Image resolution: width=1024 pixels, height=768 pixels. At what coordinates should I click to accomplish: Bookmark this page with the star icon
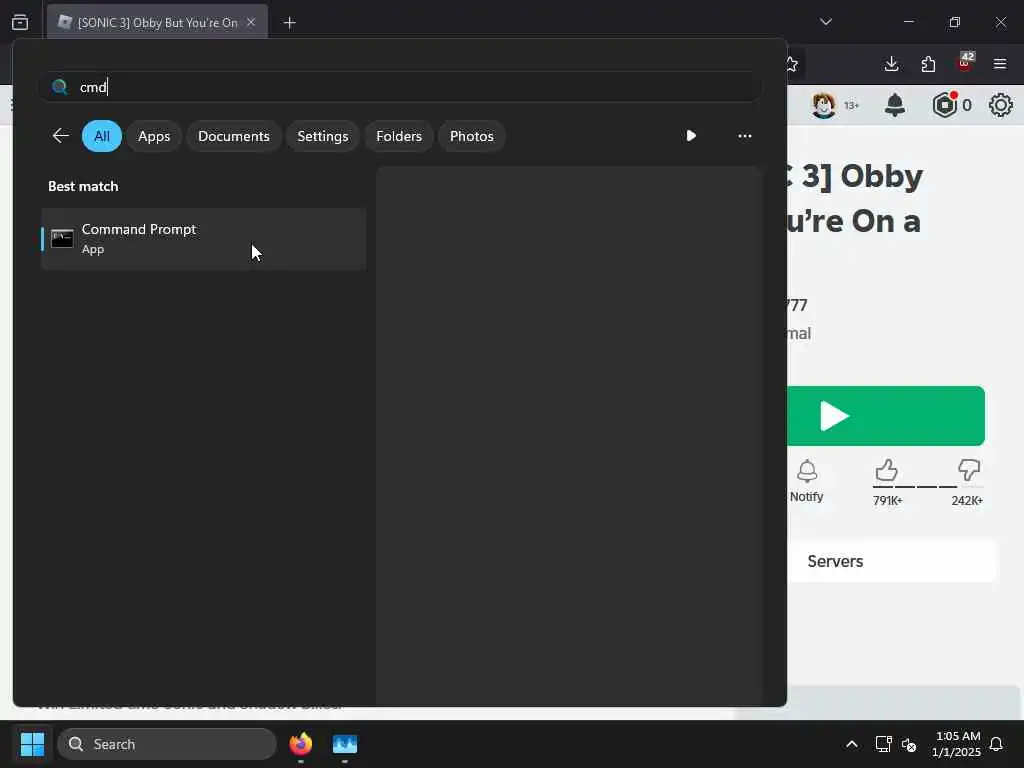point(792,64)
